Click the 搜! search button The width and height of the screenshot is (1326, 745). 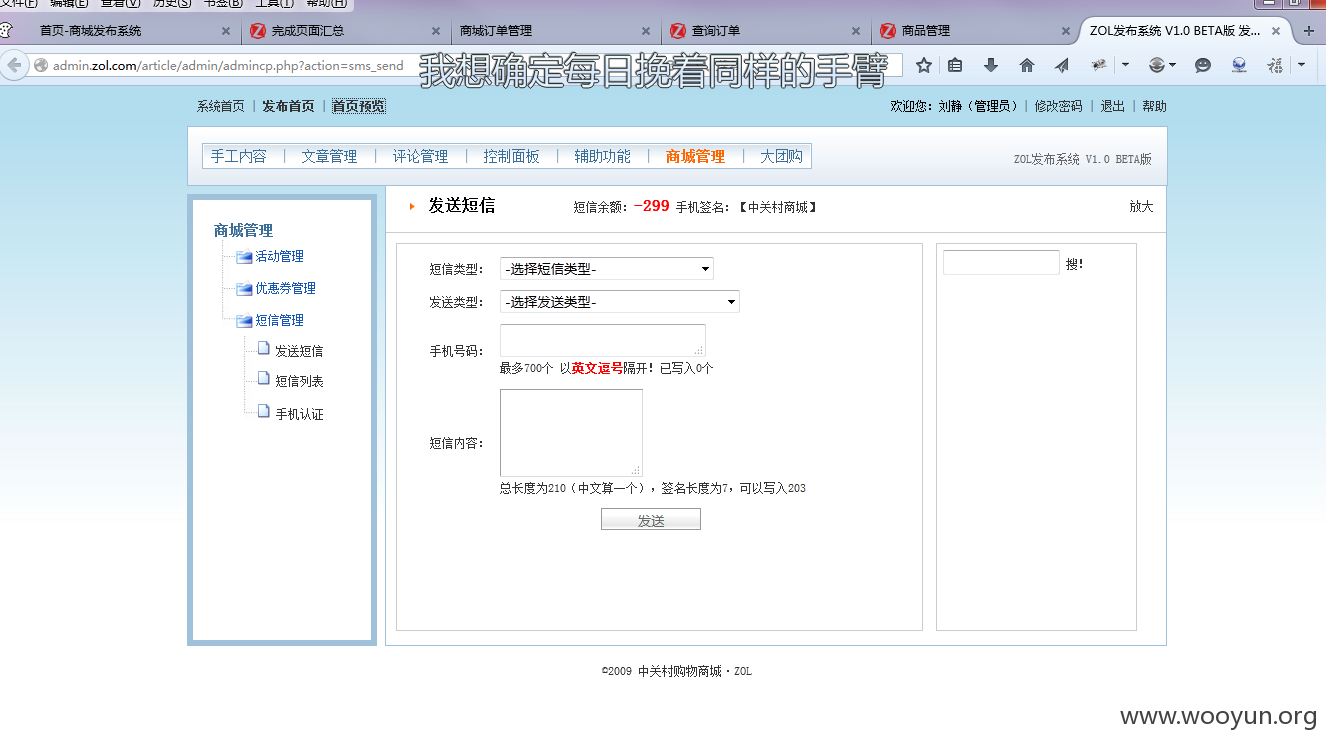click(x=1075, y=264)
